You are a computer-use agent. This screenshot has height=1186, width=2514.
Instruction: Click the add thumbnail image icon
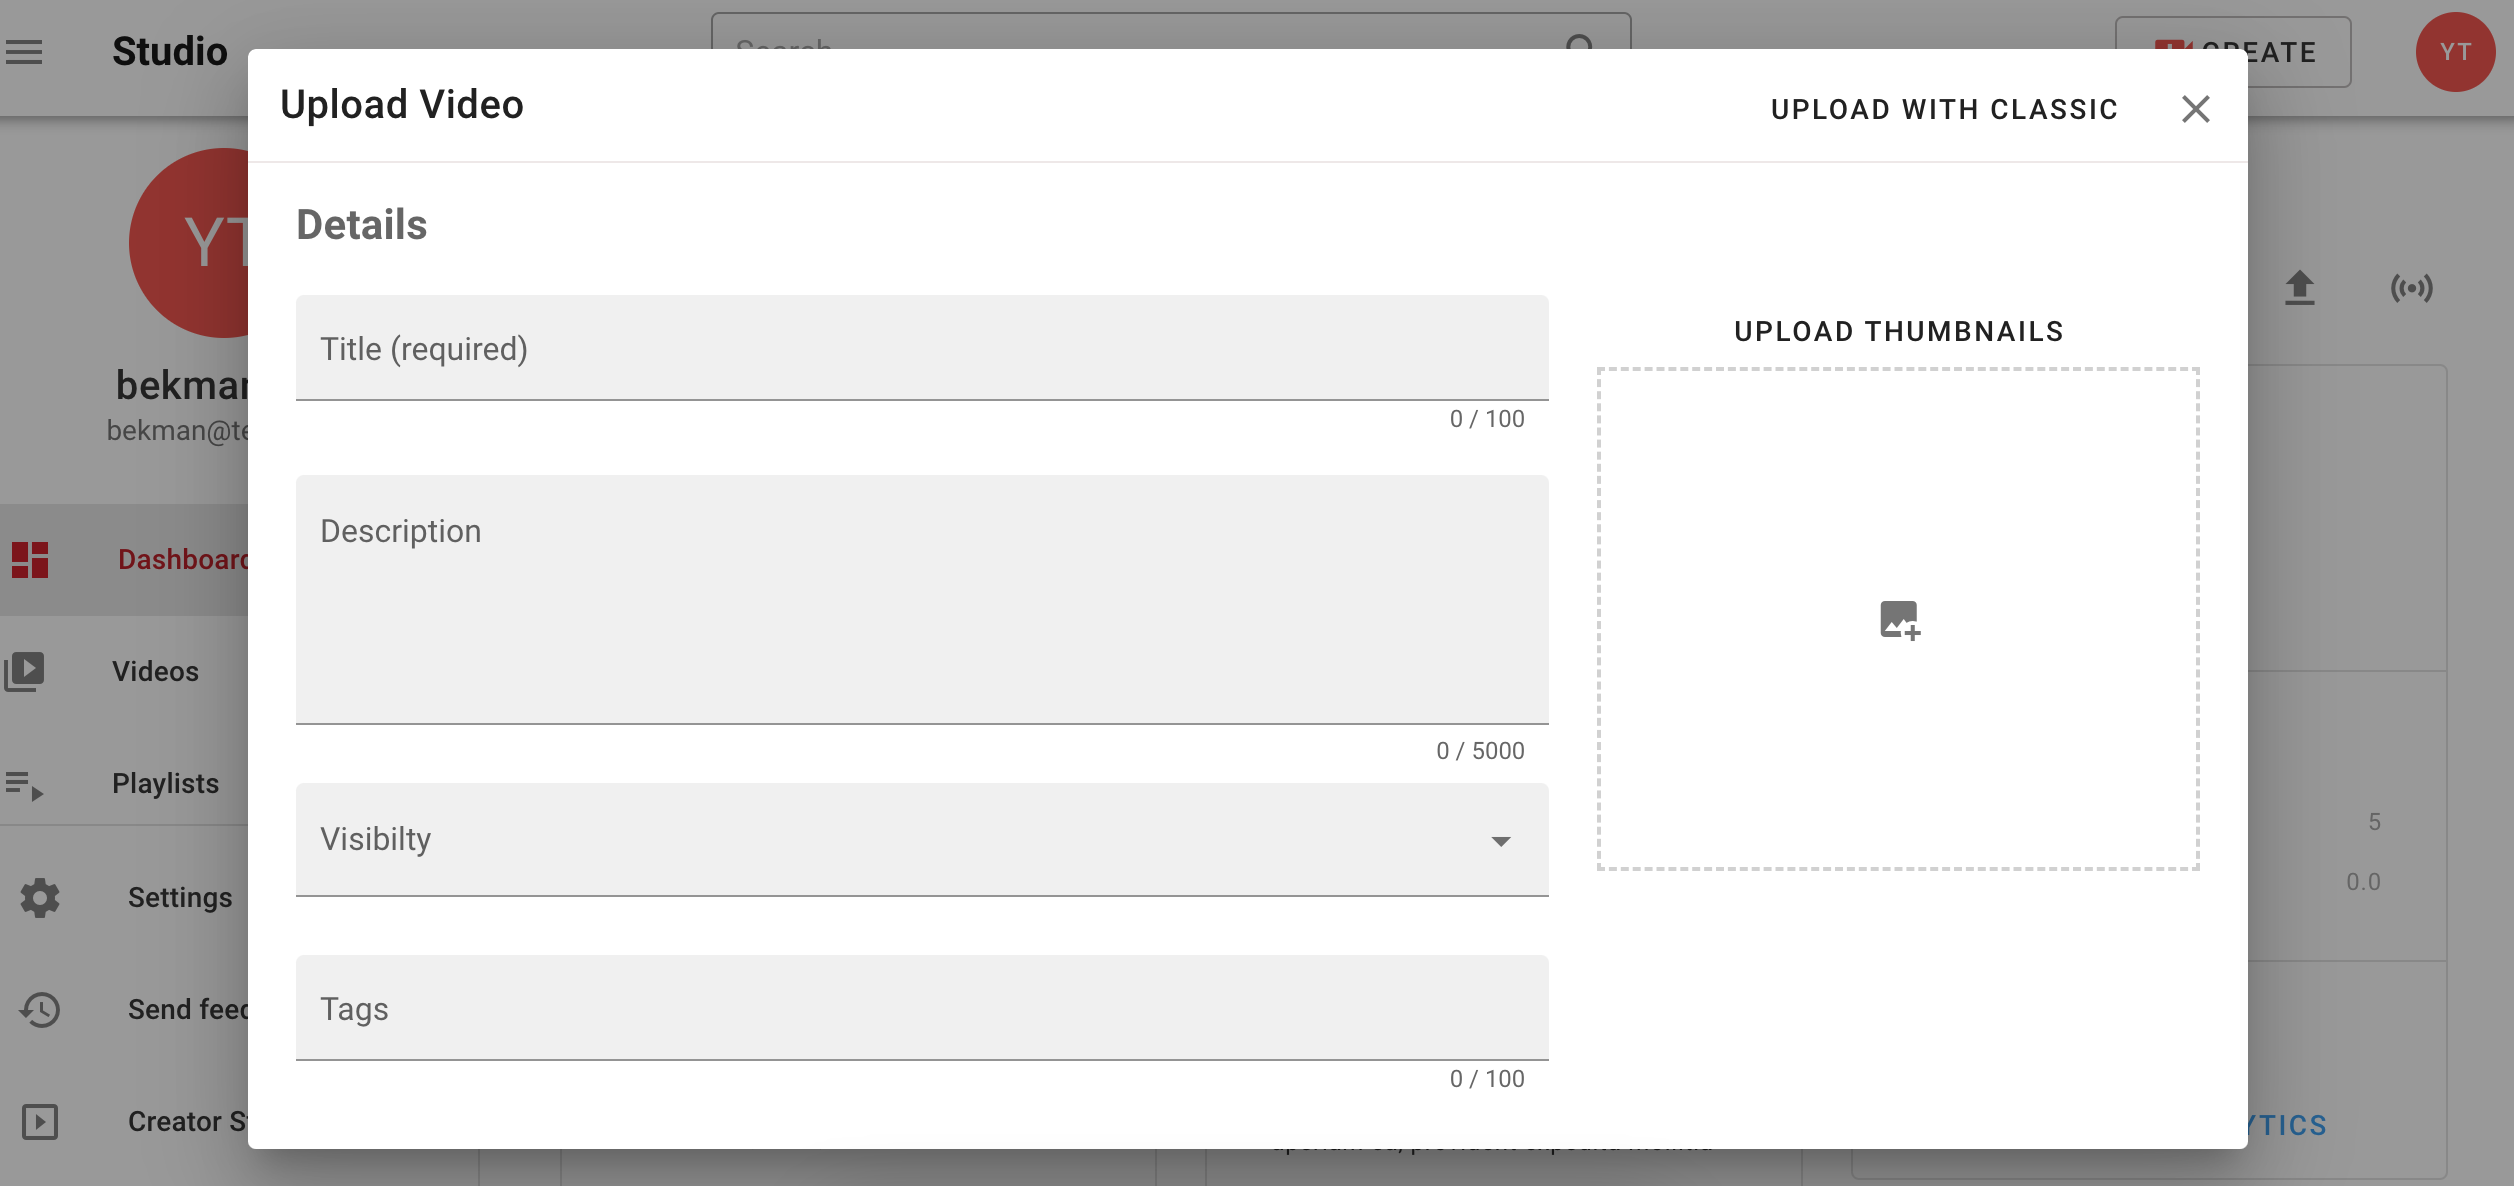pyautogui.click(x=1897, y=620)
